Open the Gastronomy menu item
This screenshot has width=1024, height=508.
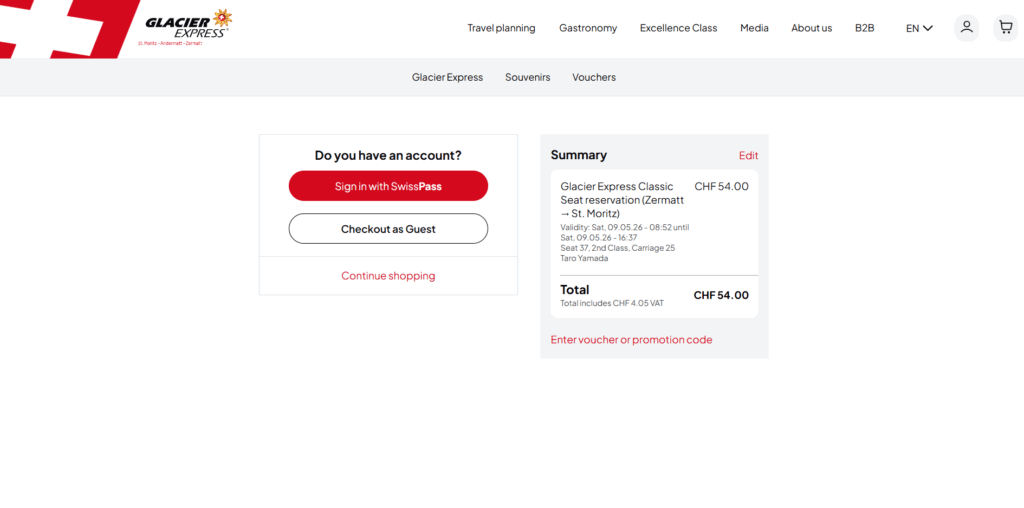pyautogui.click(x=588, y=28)
